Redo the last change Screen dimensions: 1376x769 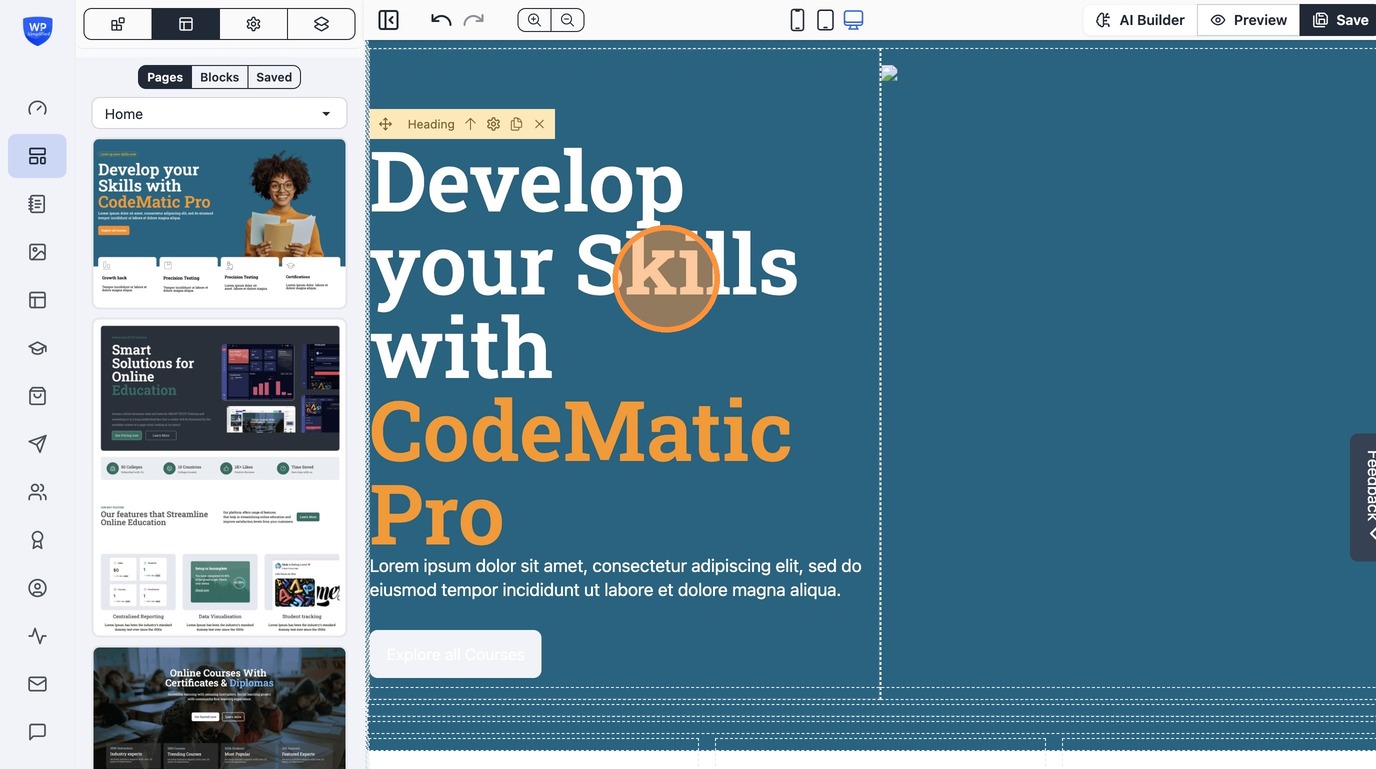click(473, 20)
